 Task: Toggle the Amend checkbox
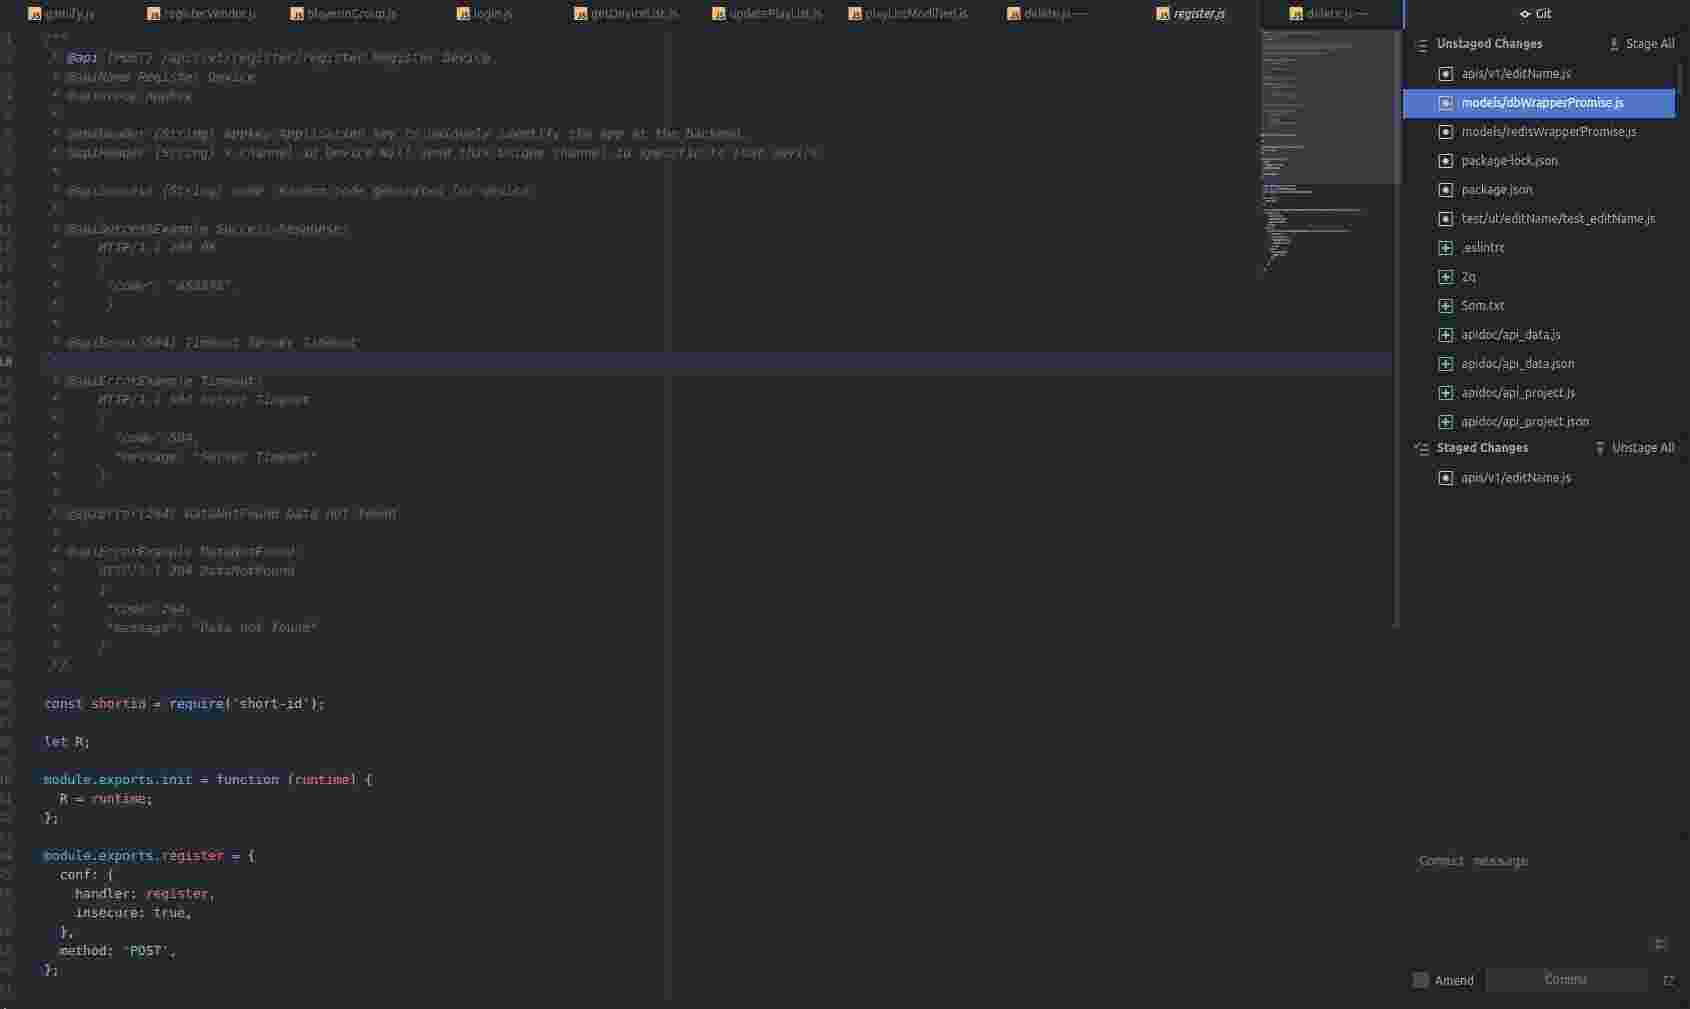[x=1420, y=980]
